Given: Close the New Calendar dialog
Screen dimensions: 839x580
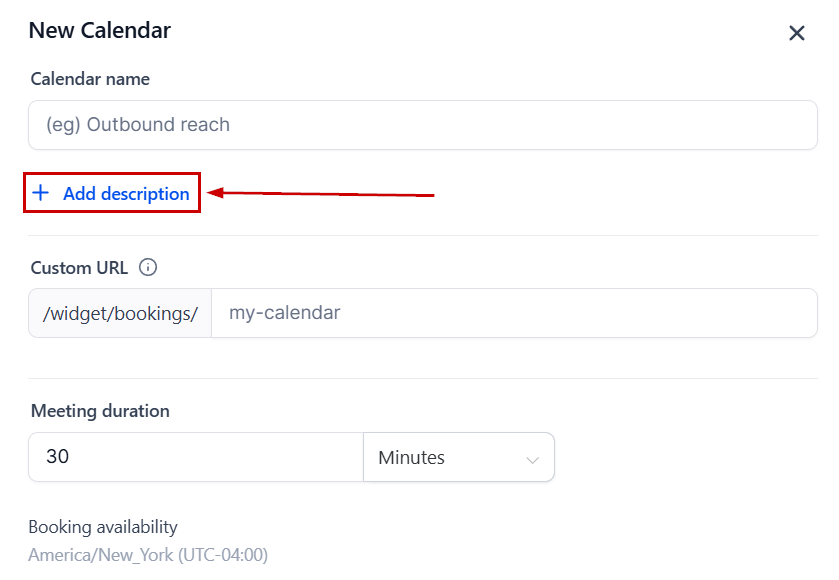Looking at the screenshot, I should (x=797, y=33).
